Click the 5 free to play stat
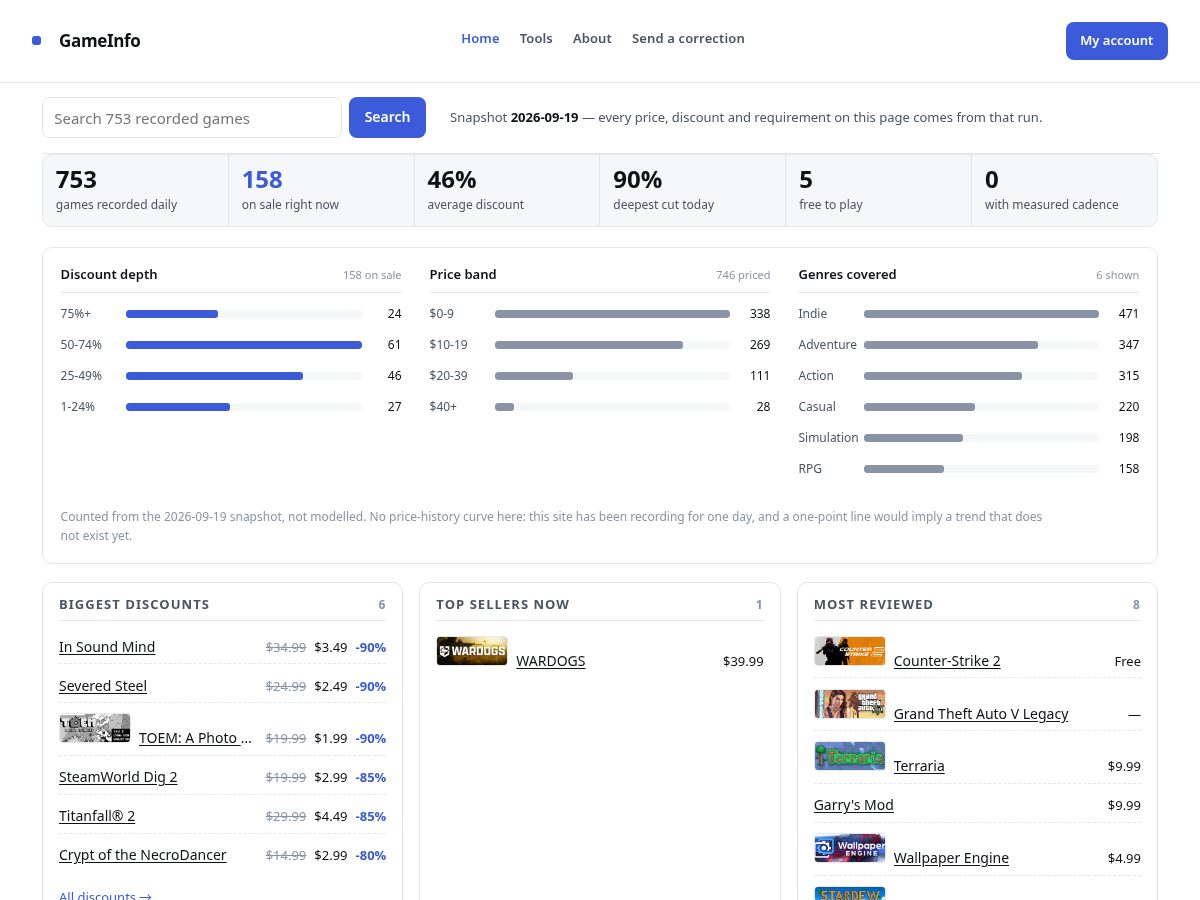Image resolution: width=1200 pixels, height=900 pixels. (878, 190)
